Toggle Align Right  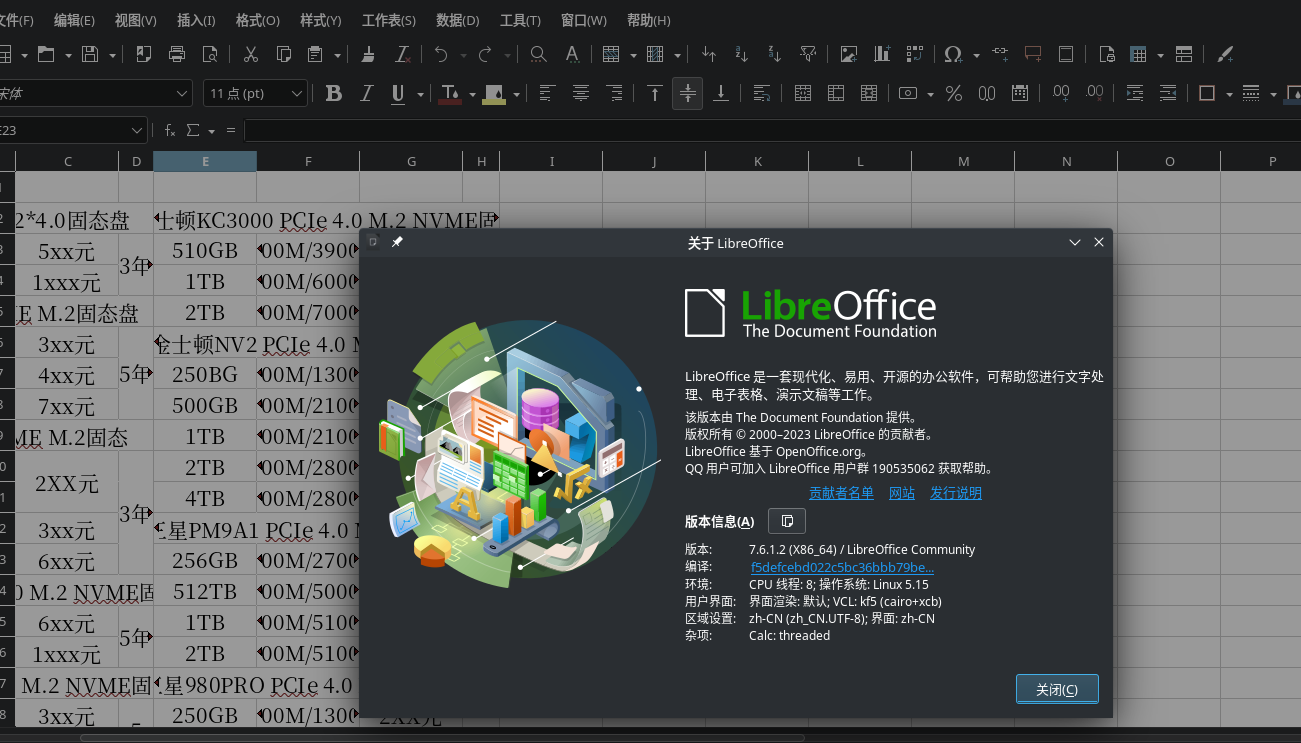tap(613, 93)
